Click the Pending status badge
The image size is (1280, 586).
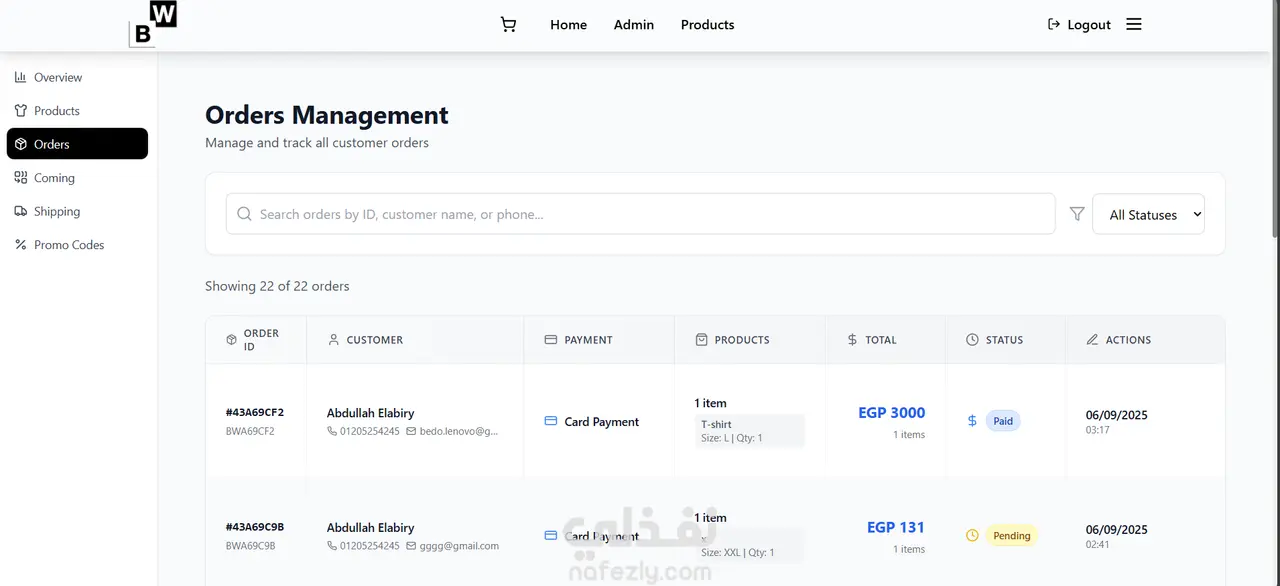point(1011,536)
